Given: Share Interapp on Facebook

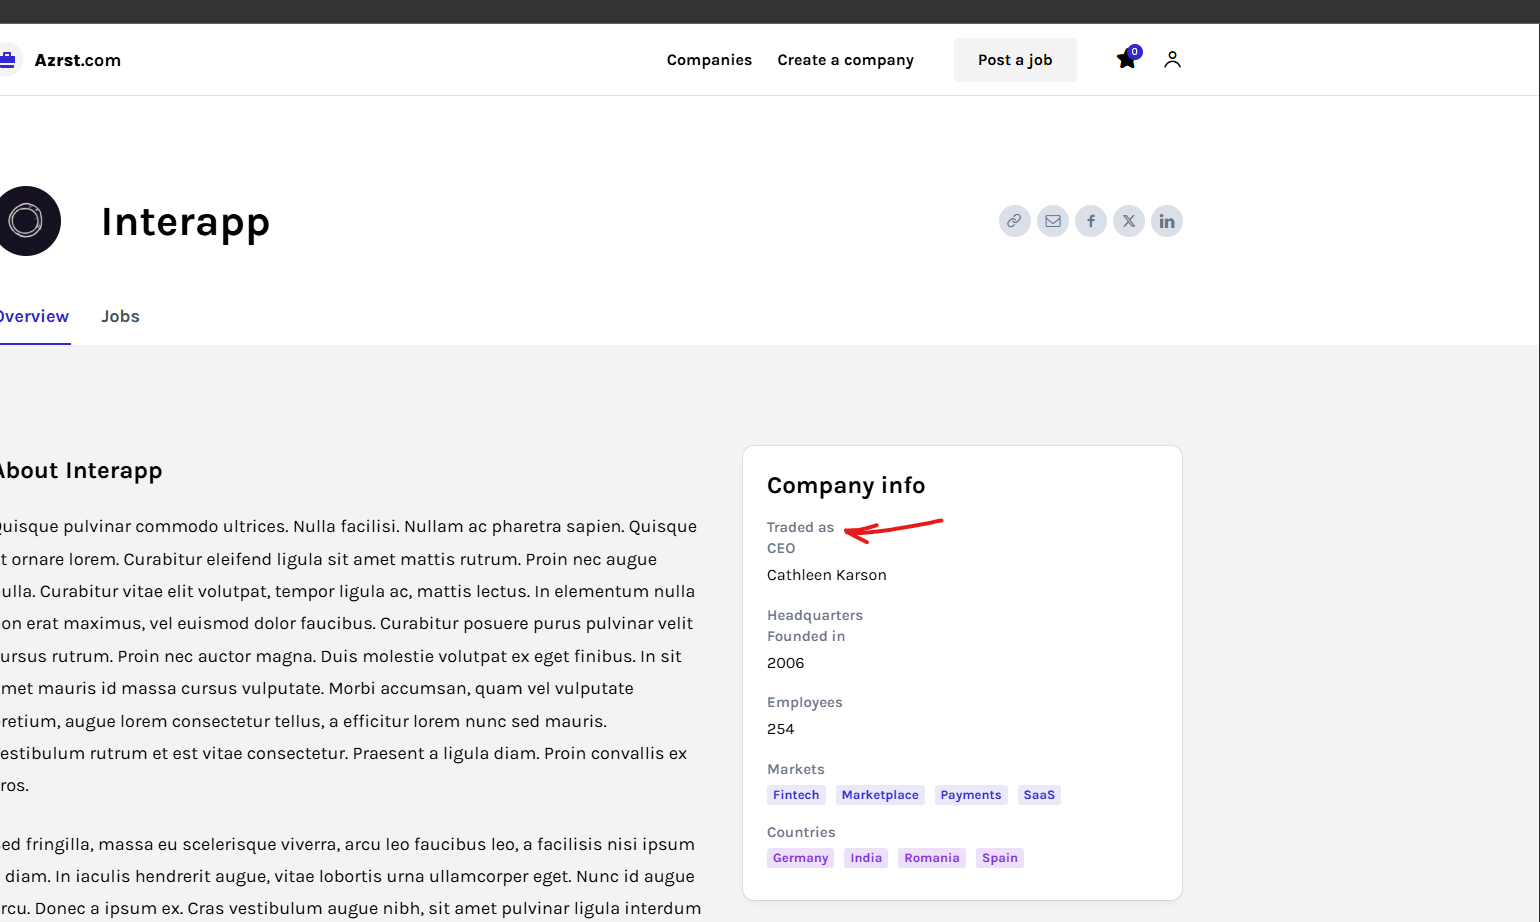Looking at the screenshot, I should point(1091,221).
